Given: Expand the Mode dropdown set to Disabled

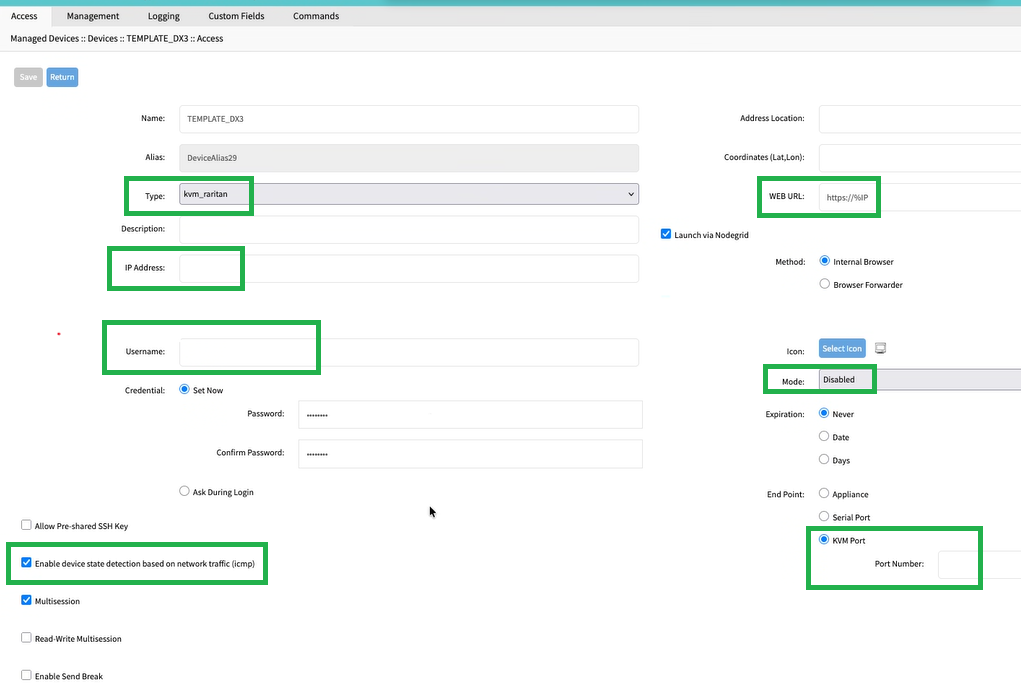Looking at the screenshot, I should pyautogui.click(x=918, y=380).
